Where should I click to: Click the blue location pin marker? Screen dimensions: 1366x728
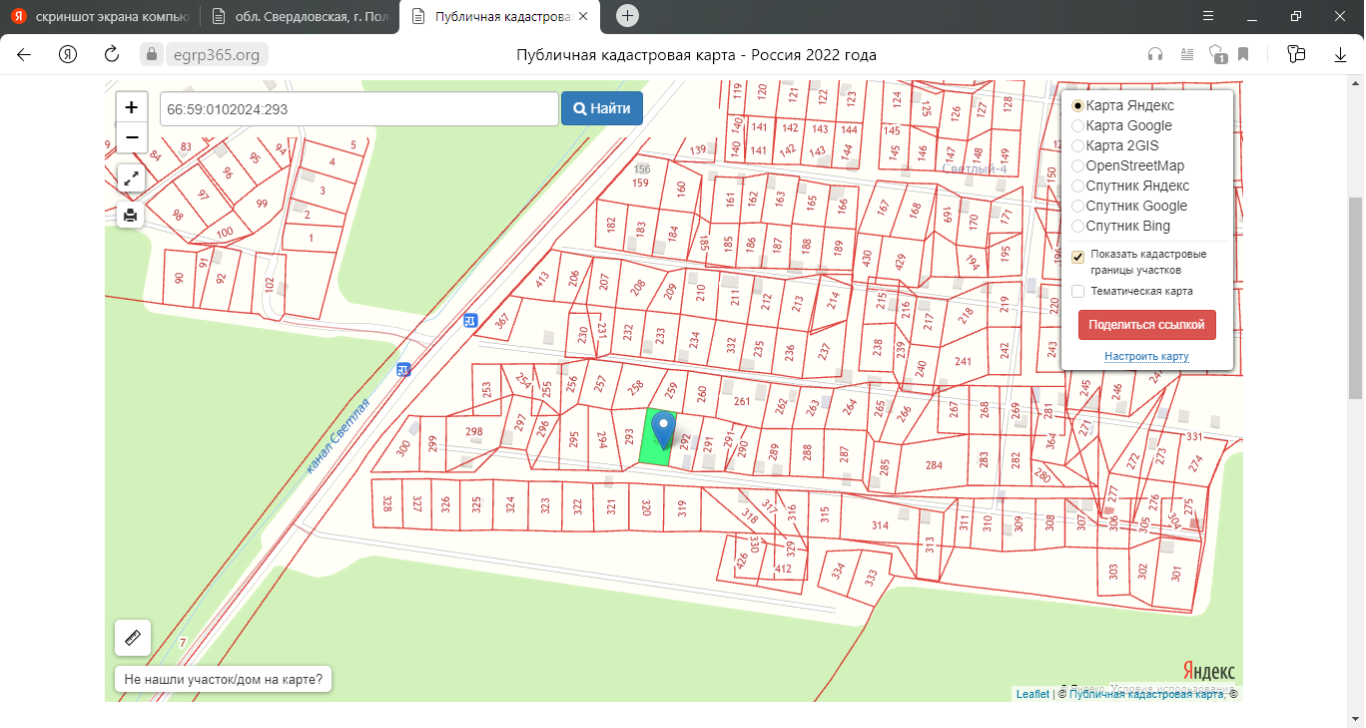(663, 431)
